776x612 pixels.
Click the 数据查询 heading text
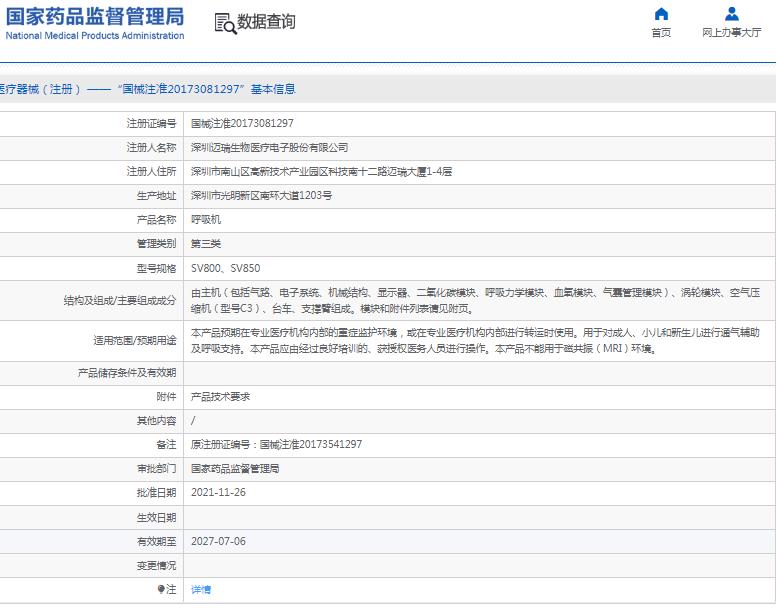(266, 22)
